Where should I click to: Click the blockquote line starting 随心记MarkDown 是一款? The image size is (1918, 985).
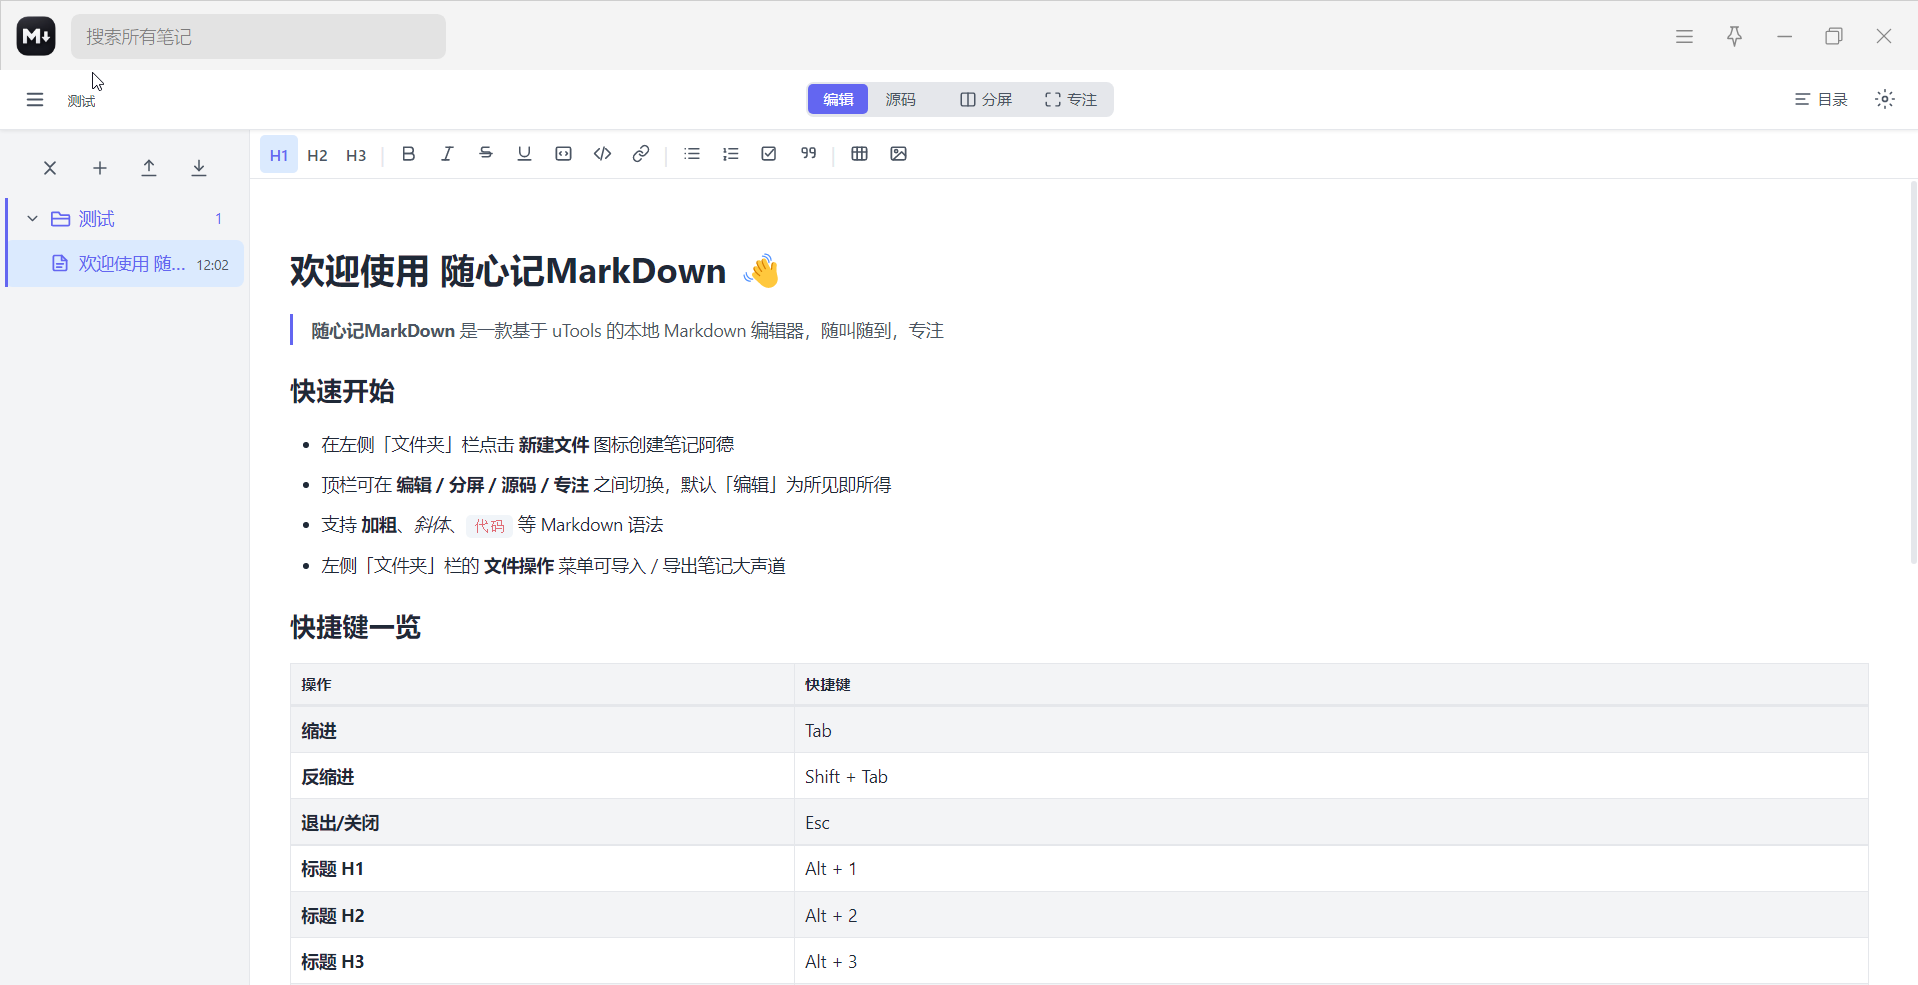pos(627,331)
